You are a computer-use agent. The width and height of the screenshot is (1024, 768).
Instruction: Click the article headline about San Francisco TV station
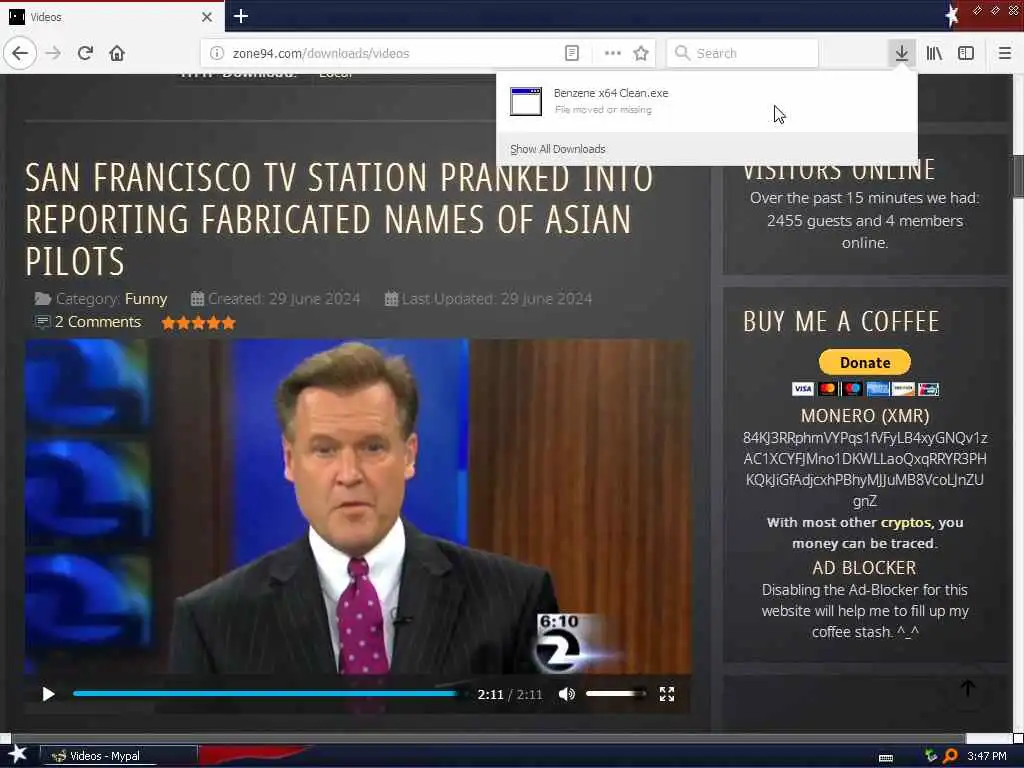(340, 219)
